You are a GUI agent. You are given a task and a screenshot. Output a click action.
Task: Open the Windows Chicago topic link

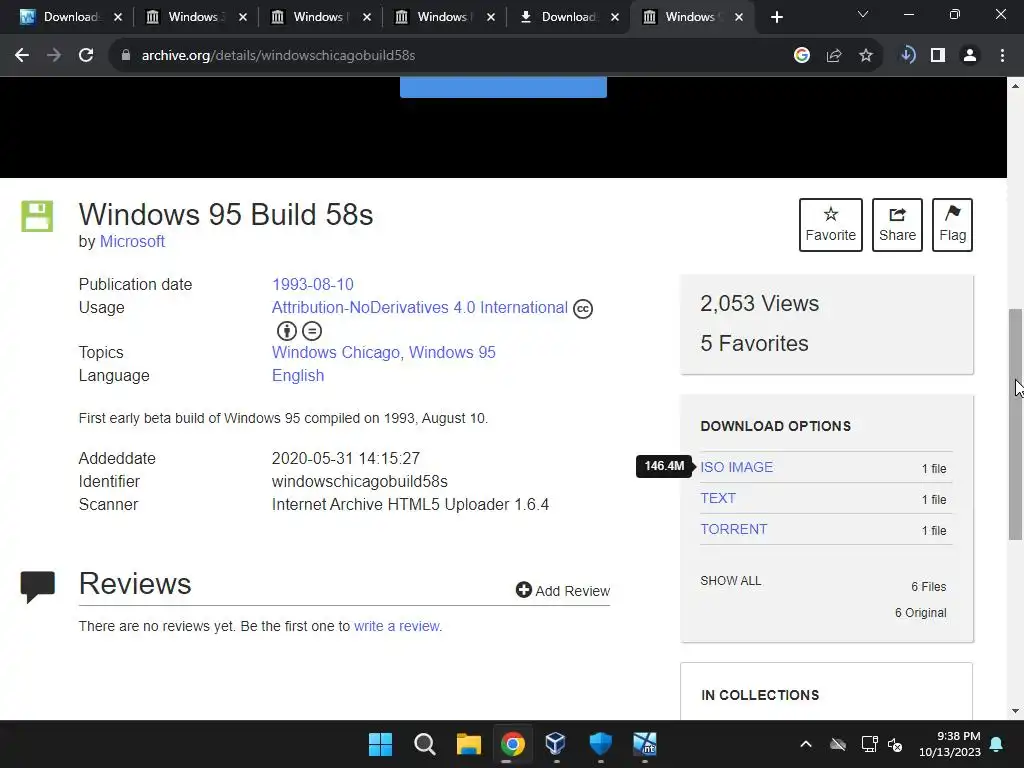(336, 353)
